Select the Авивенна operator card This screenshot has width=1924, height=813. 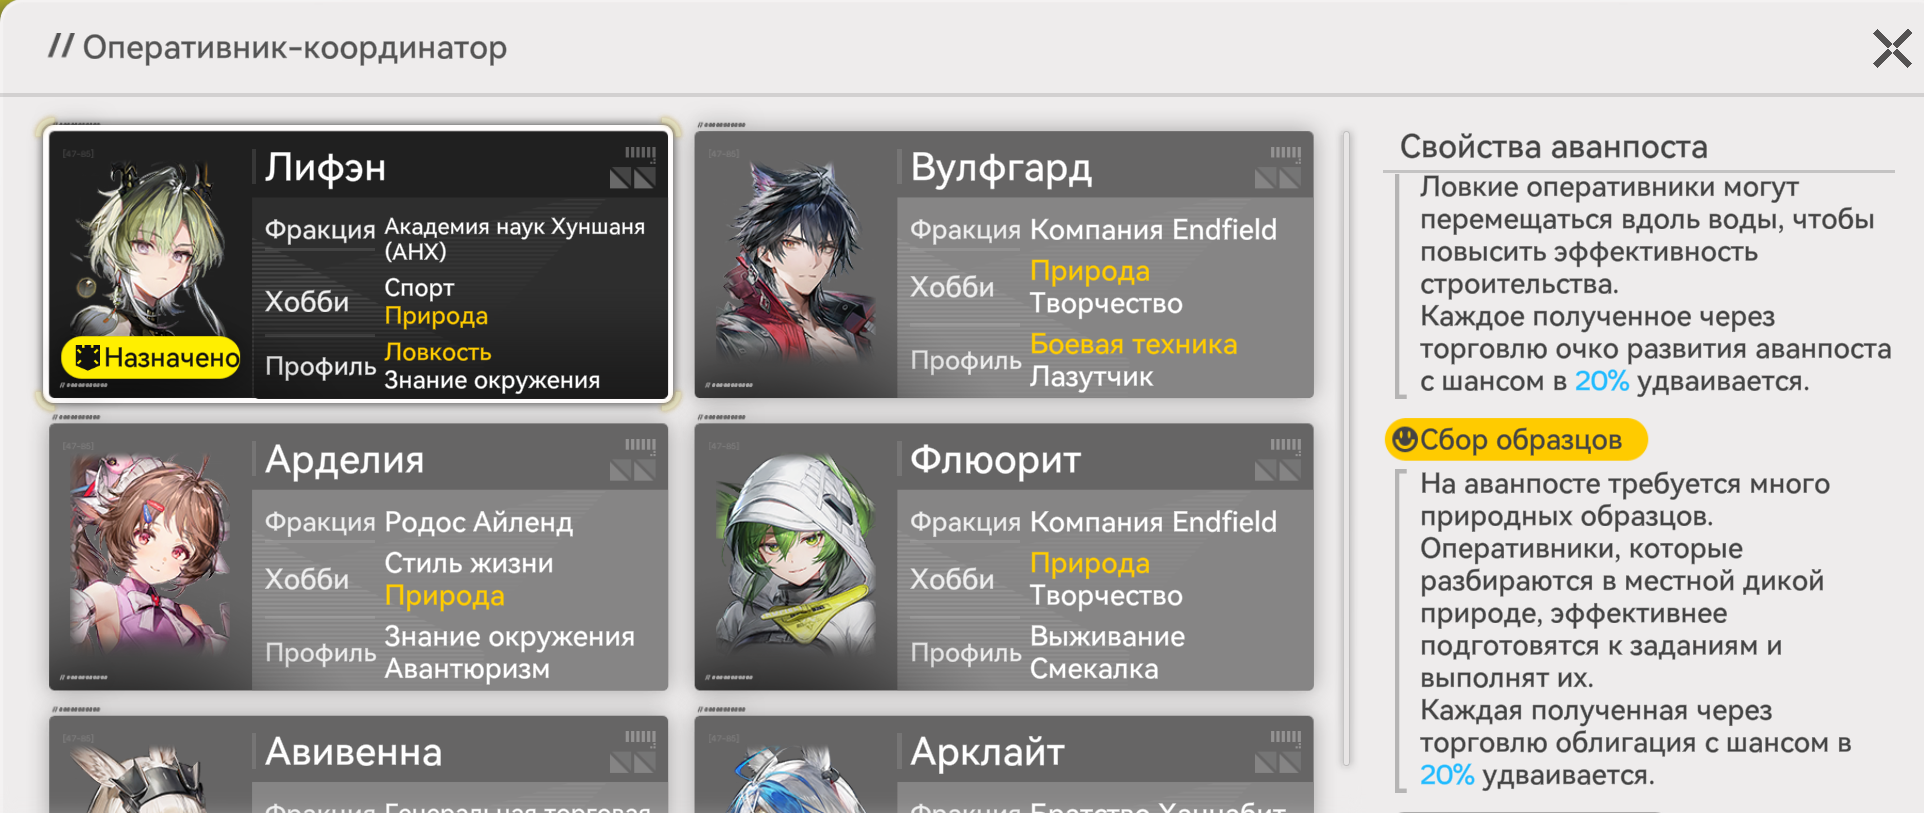coord(358,764)
